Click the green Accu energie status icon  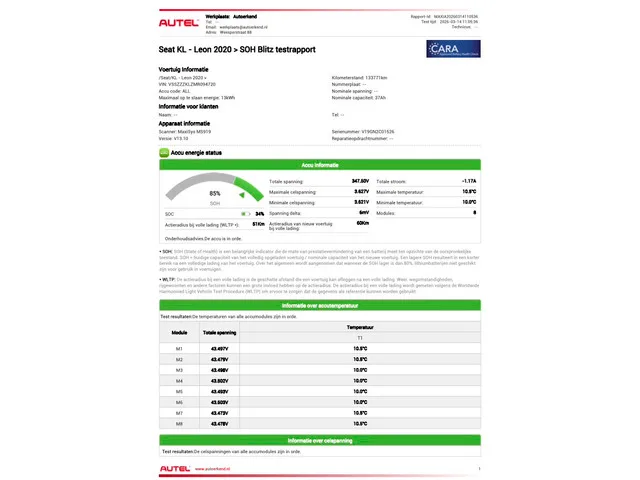pos(165,153)
